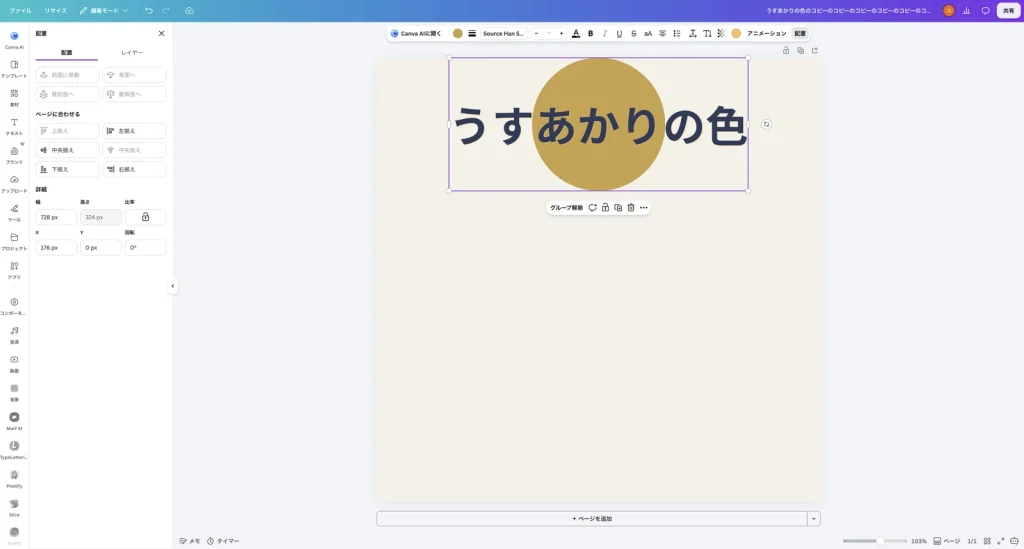Viewport: 1024px width, 549px height.
Task: Click the グループ解除 (Ungroup) button
Action: [566, 208]
